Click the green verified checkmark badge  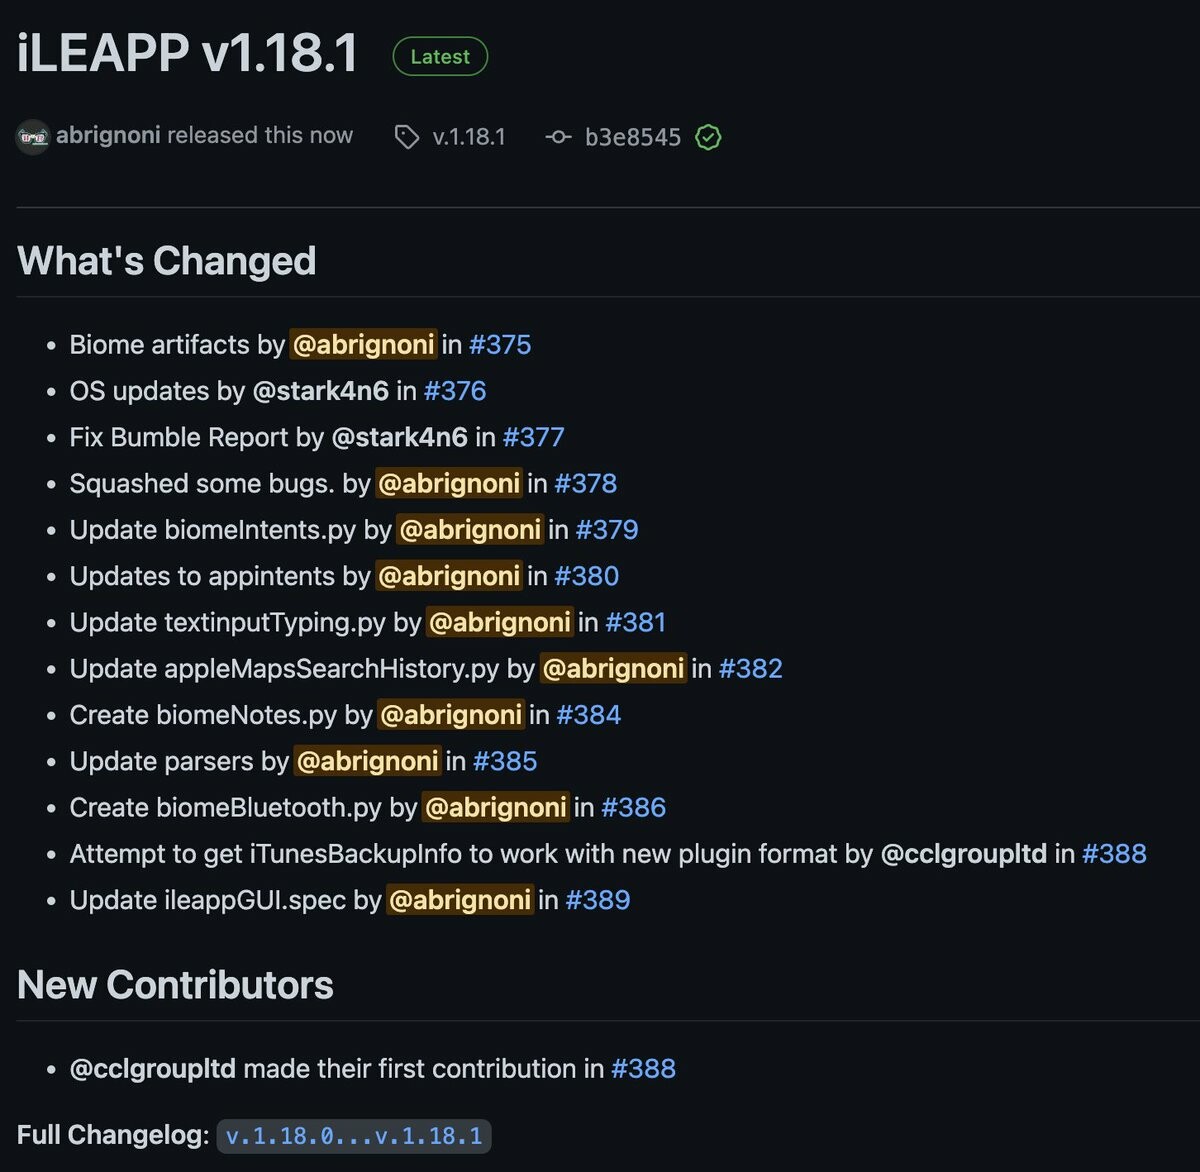coord(708,137)
